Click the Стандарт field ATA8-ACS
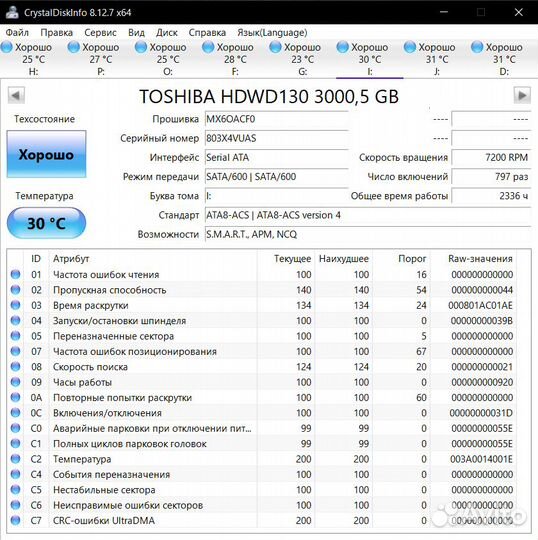538x540 pixels. 368,215
